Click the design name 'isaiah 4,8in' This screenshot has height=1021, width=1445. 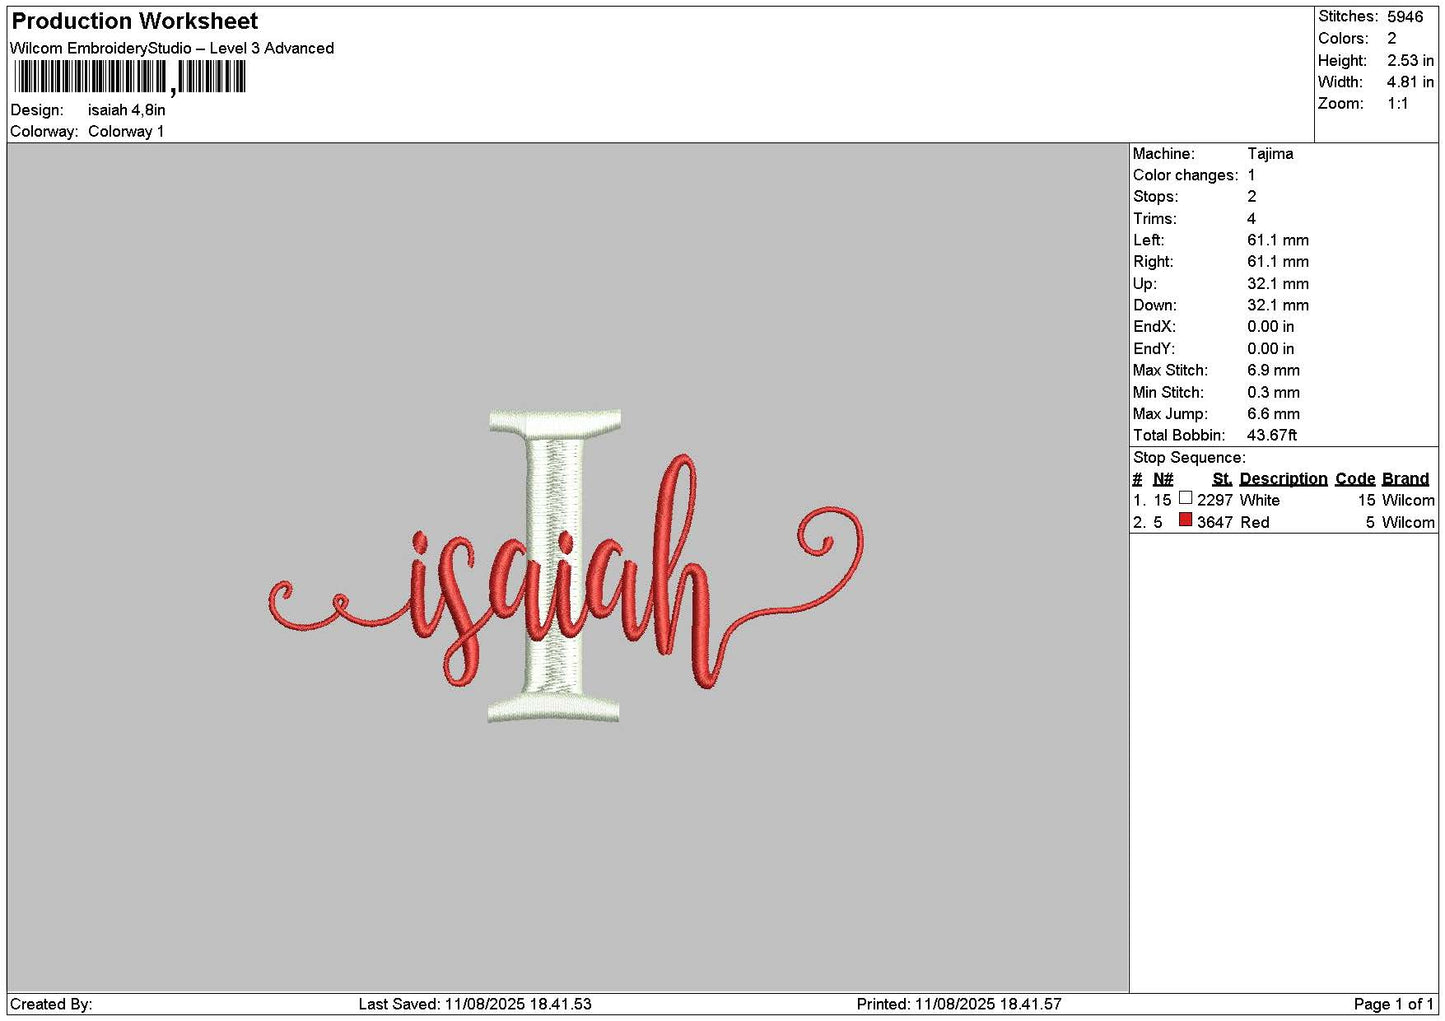pyautogui.click(x=127, y=110)
